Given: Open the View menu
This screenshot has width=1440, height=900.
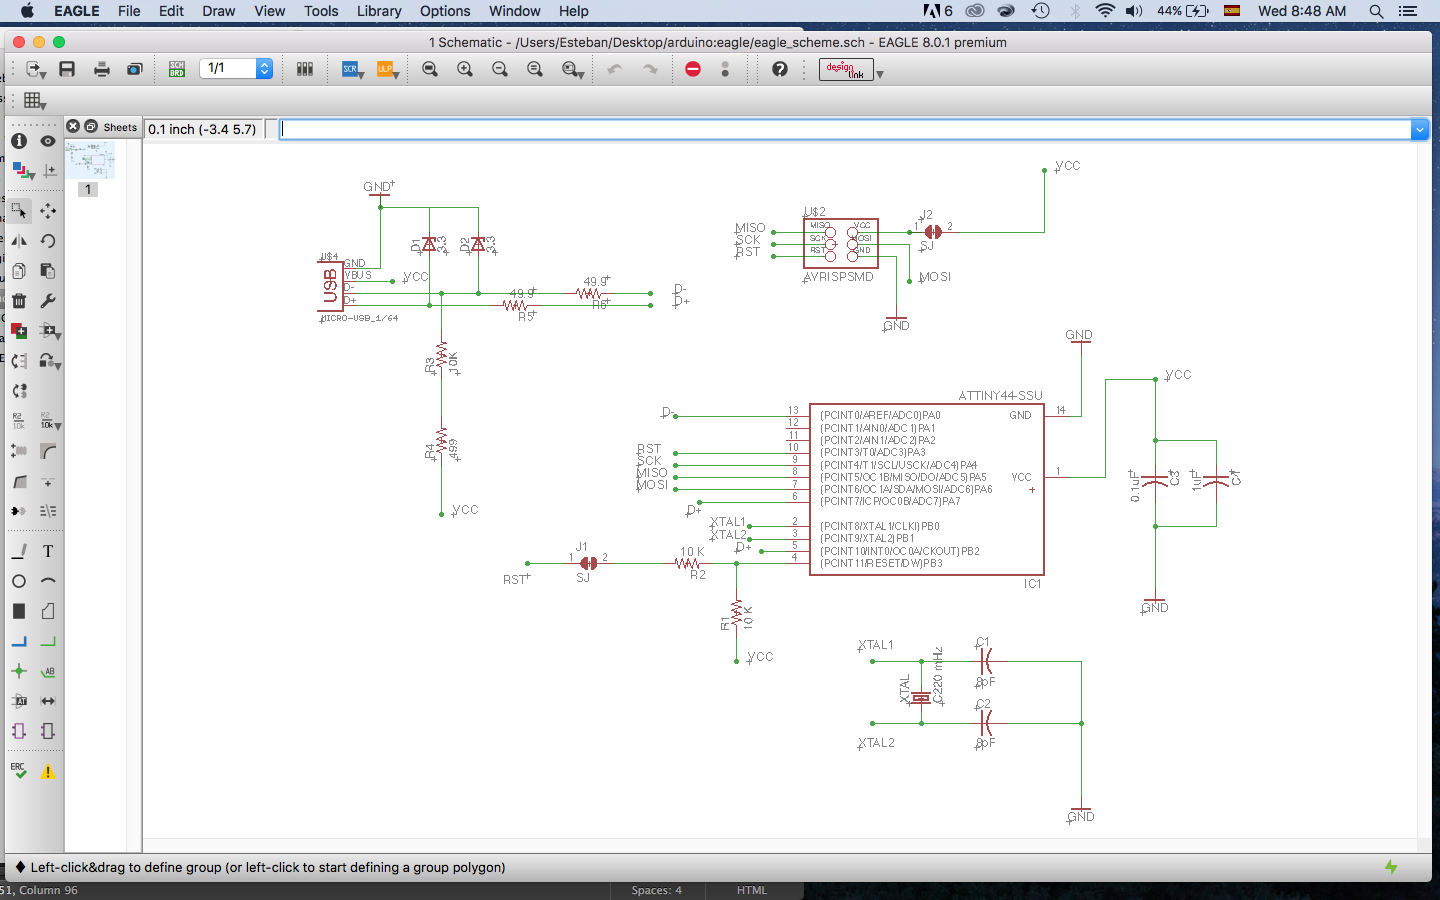Looking at the screenshot, I should point(270,11).
